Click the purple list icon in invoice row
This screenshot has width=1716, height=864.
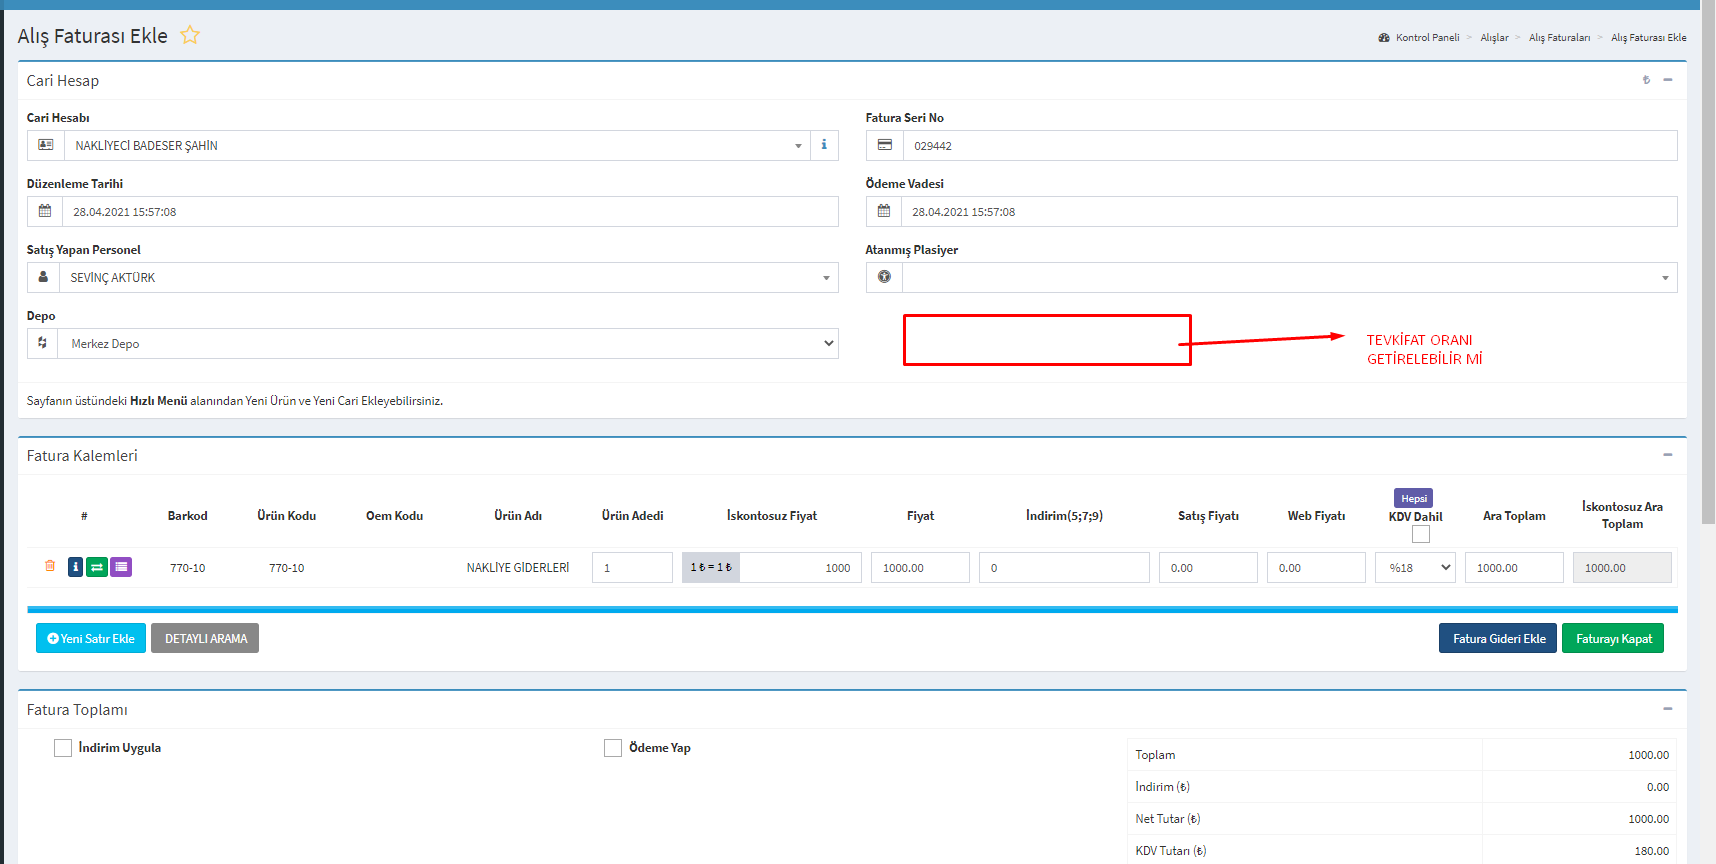click(121, 567)
